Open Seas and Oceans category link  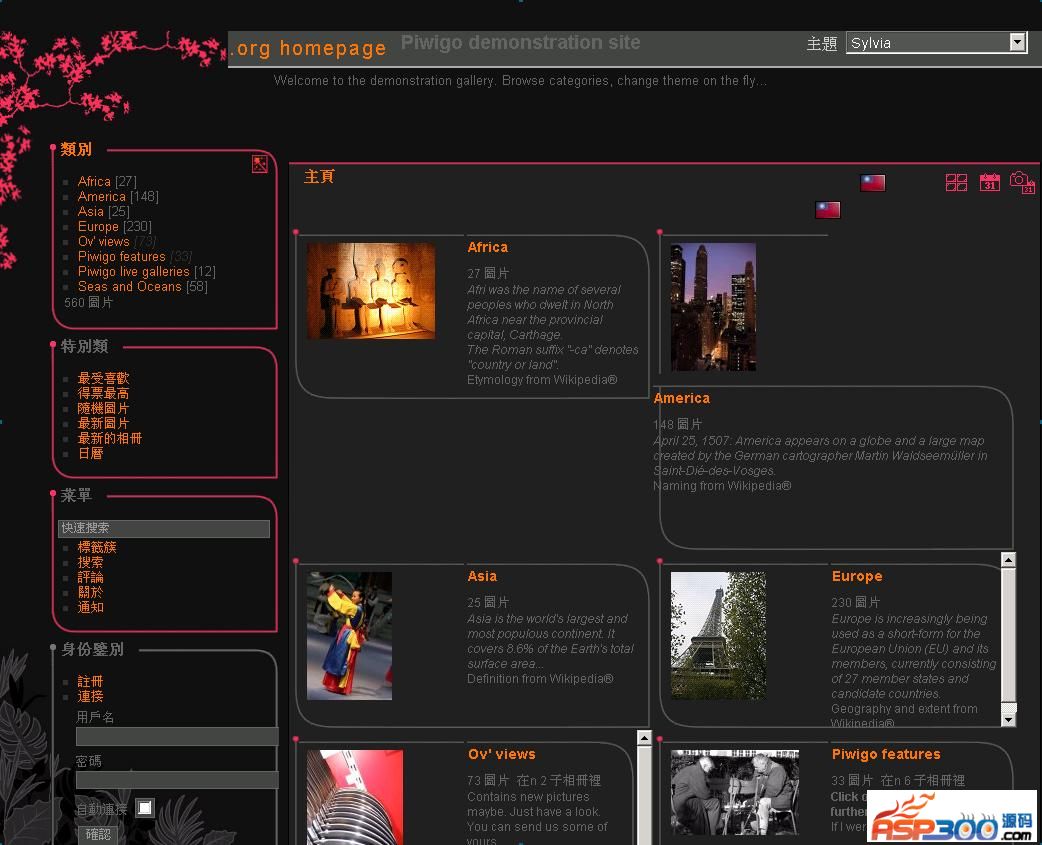(130, 287)
